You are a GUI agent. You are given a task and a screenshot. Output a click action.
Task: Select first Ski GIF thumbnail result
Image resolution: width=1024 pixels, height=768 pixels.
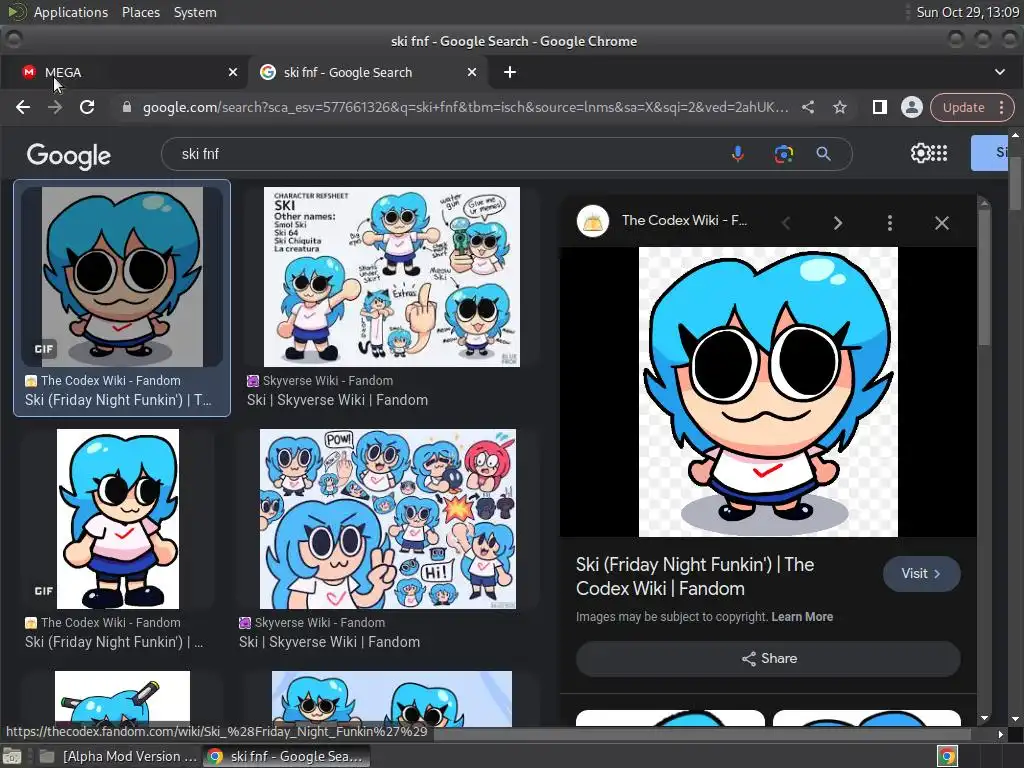[122, 277]
